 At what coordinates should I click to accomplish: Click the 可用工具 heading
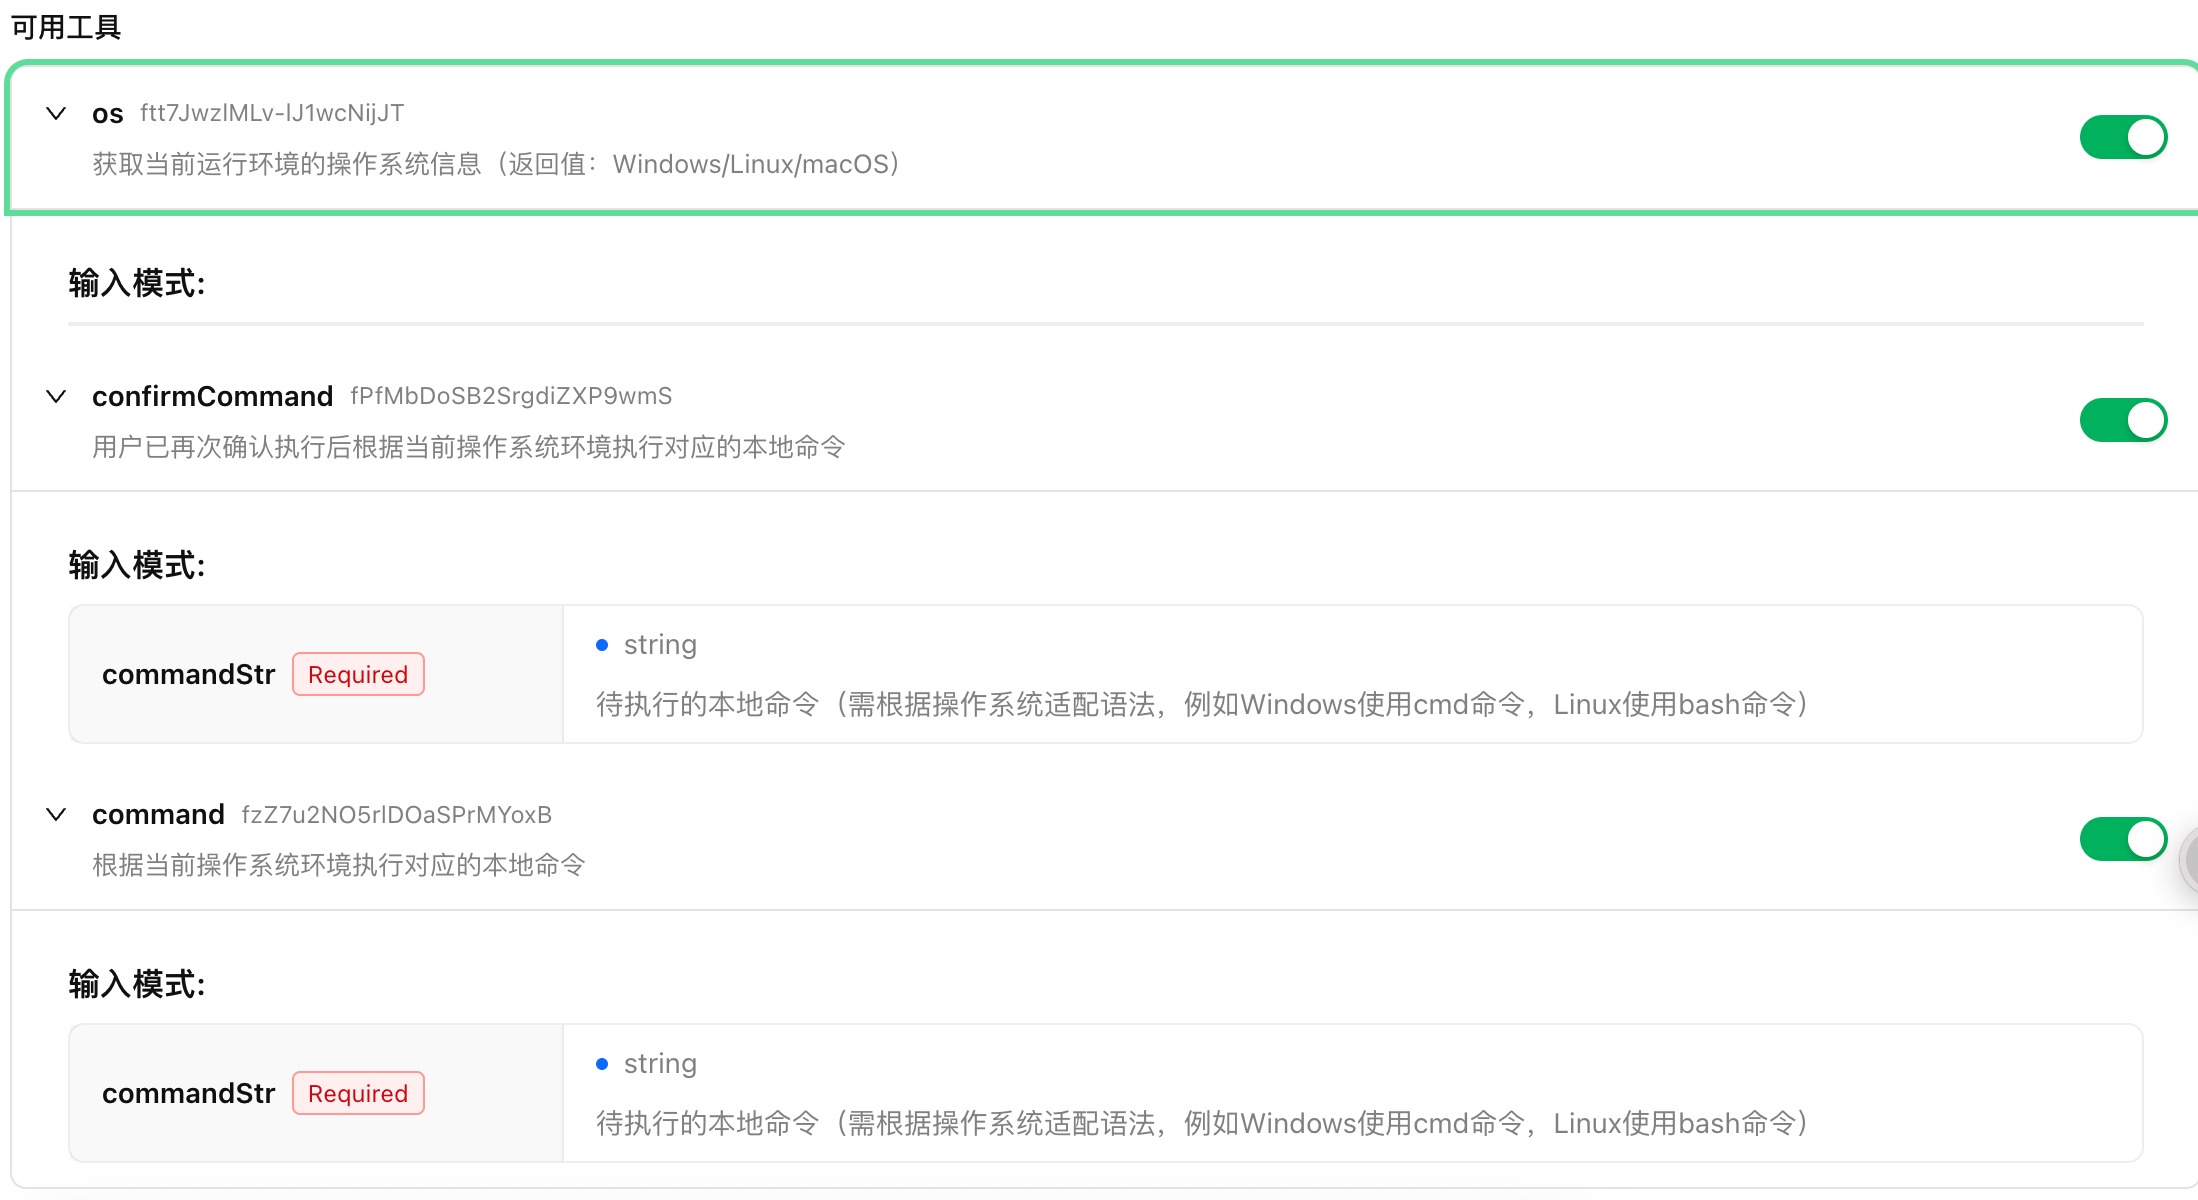(x=66, y=27)
